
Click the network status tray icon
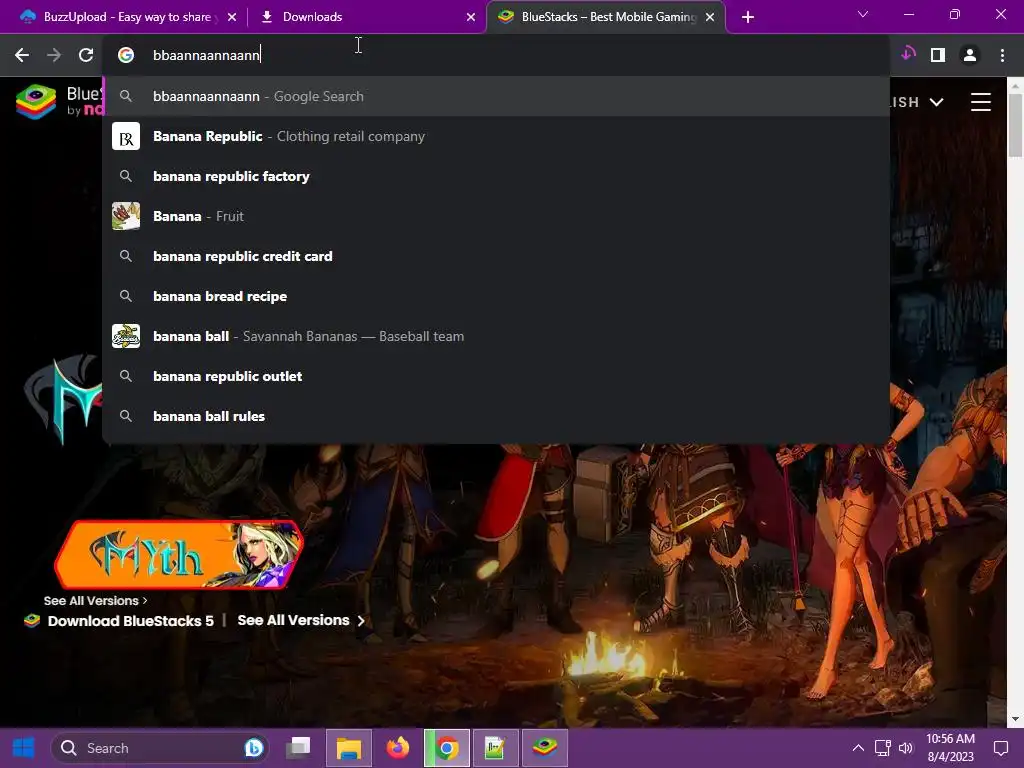882,748
